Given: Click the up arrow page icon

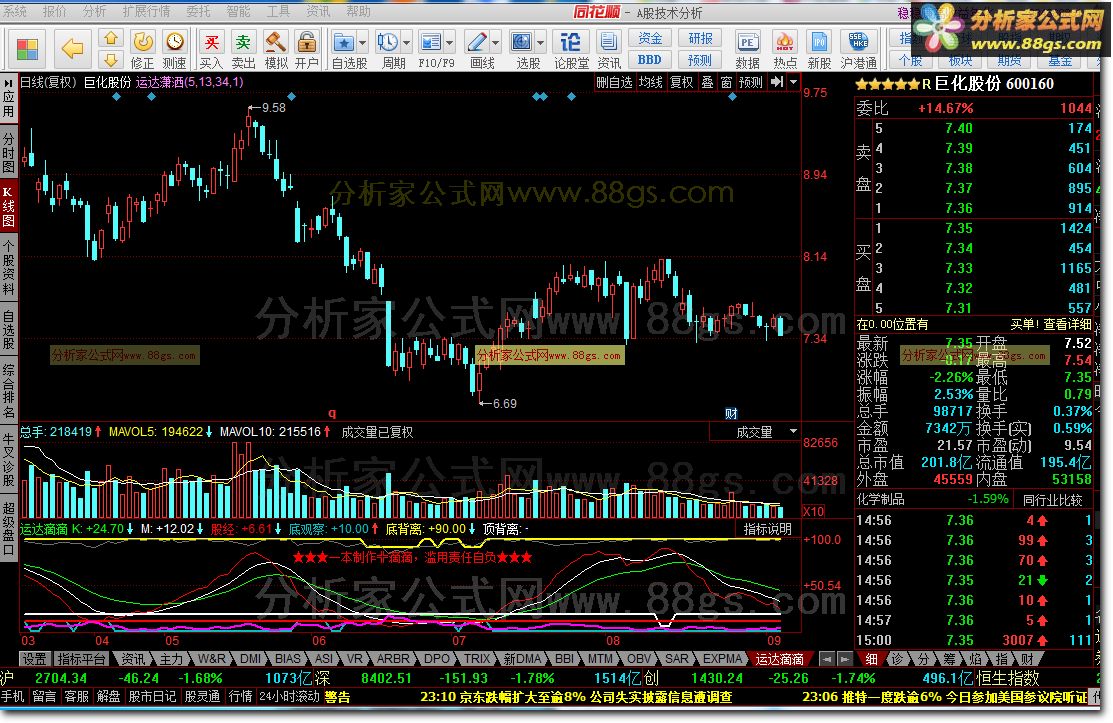Looking at the screenshot, I should pyautogui.click(x=111, y=39).
